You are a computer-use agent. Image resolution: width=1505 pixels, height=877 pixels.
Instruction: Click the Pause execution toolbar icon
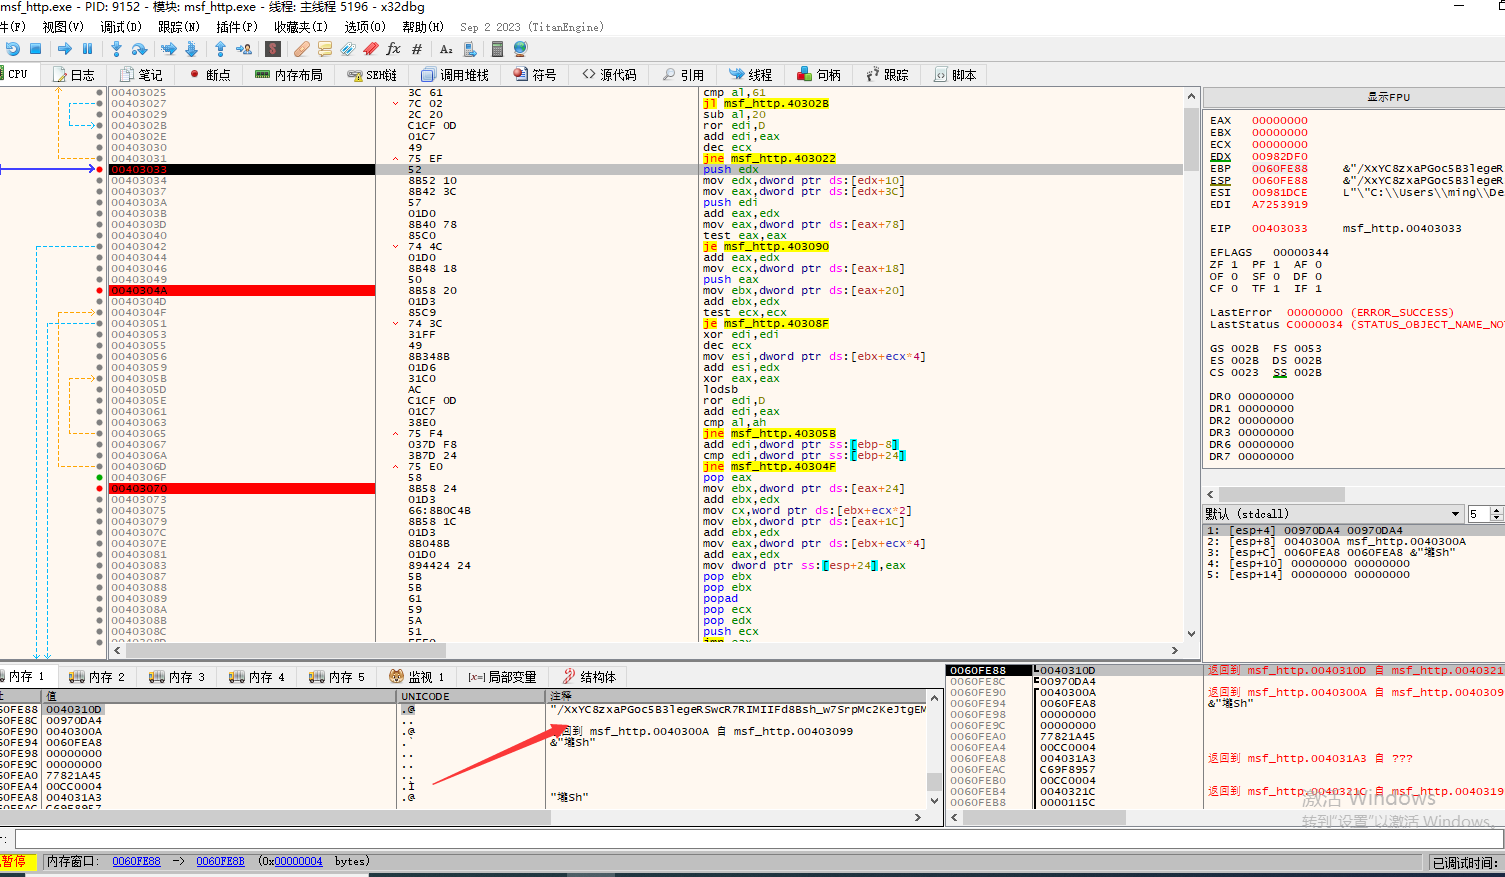tap(88, 48)
